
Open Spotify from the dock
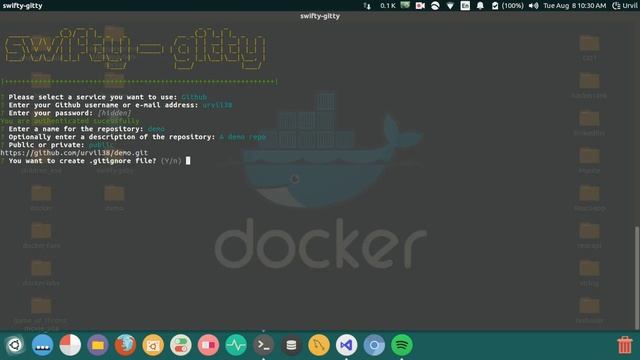[402, 345]
